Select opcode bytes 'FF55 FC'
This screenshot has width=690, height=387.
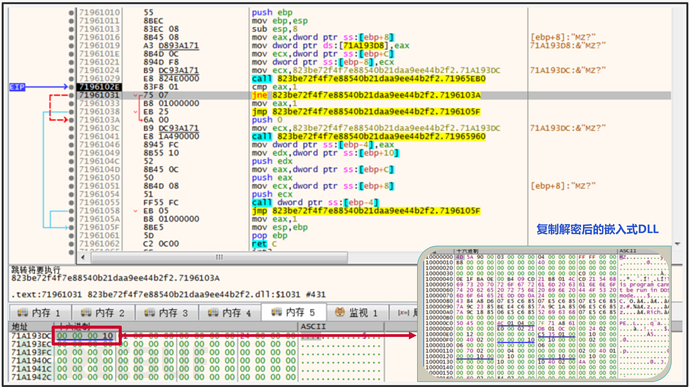click(x=161, y=203)
